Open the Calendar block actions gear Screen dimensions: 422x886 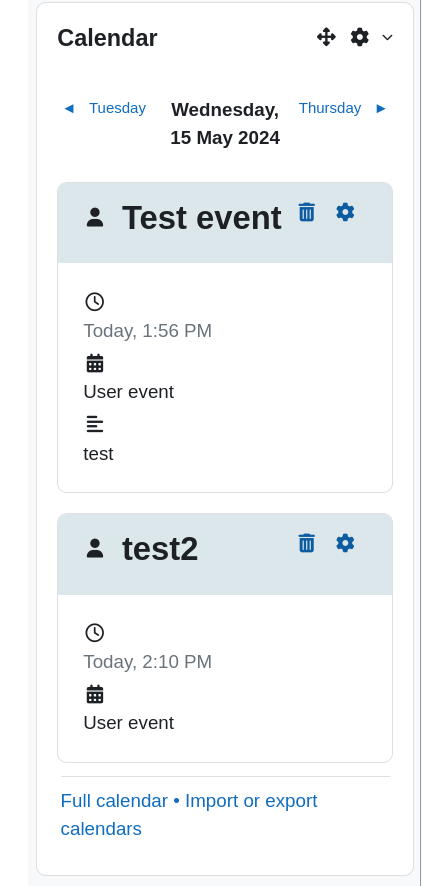[360, 37]
